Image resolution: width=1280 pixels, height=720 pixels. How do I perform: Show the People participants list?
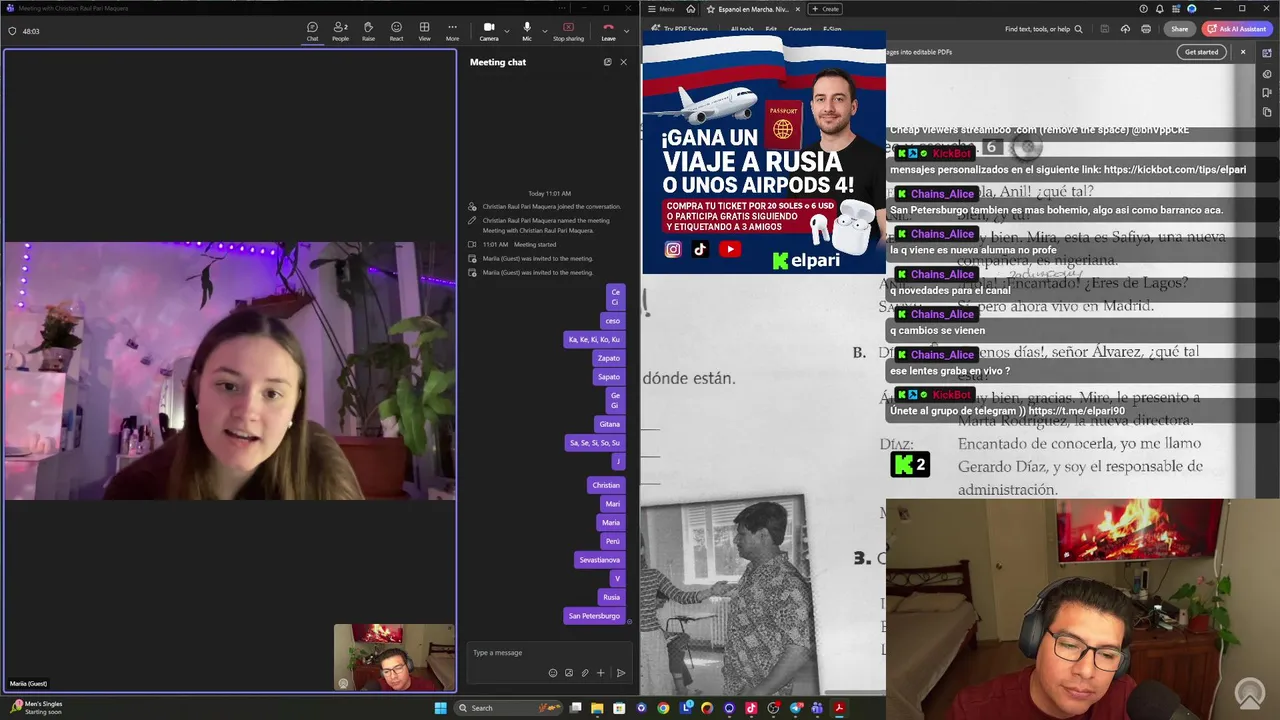click(x=340, y=31)
